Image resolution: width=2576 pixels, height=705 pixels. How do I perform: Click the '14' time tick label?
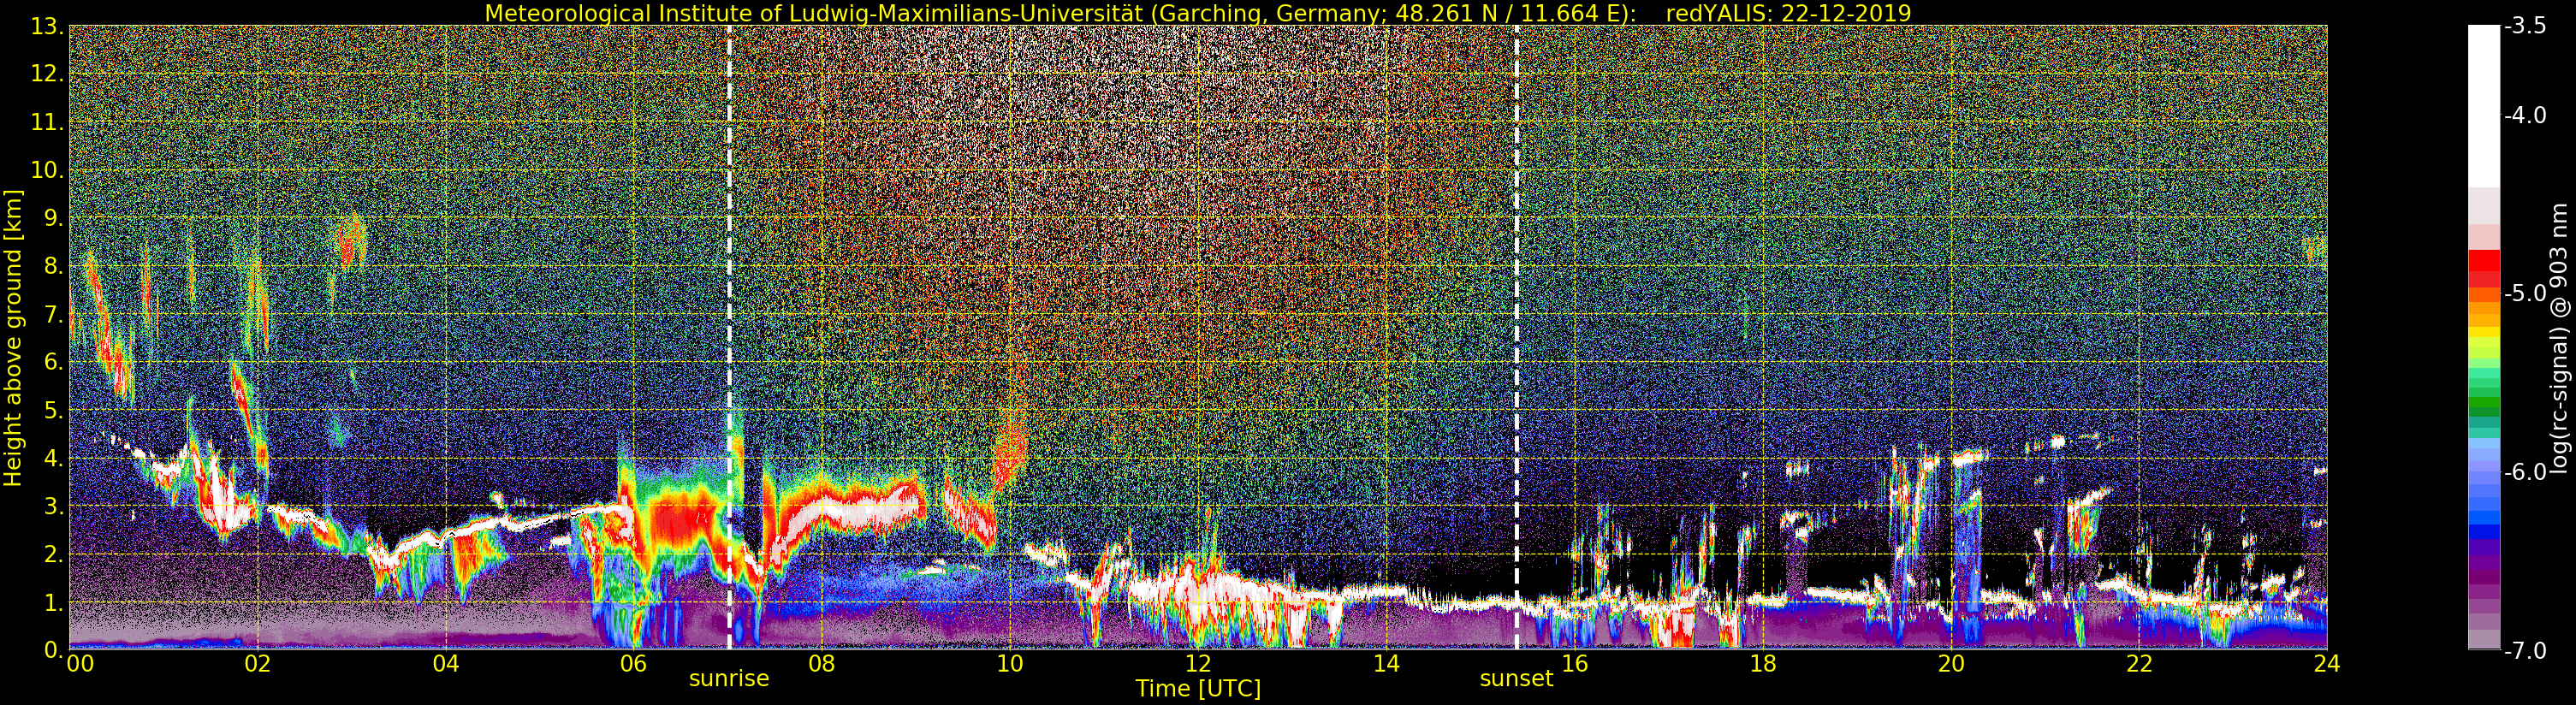[x=1386, y=664]
